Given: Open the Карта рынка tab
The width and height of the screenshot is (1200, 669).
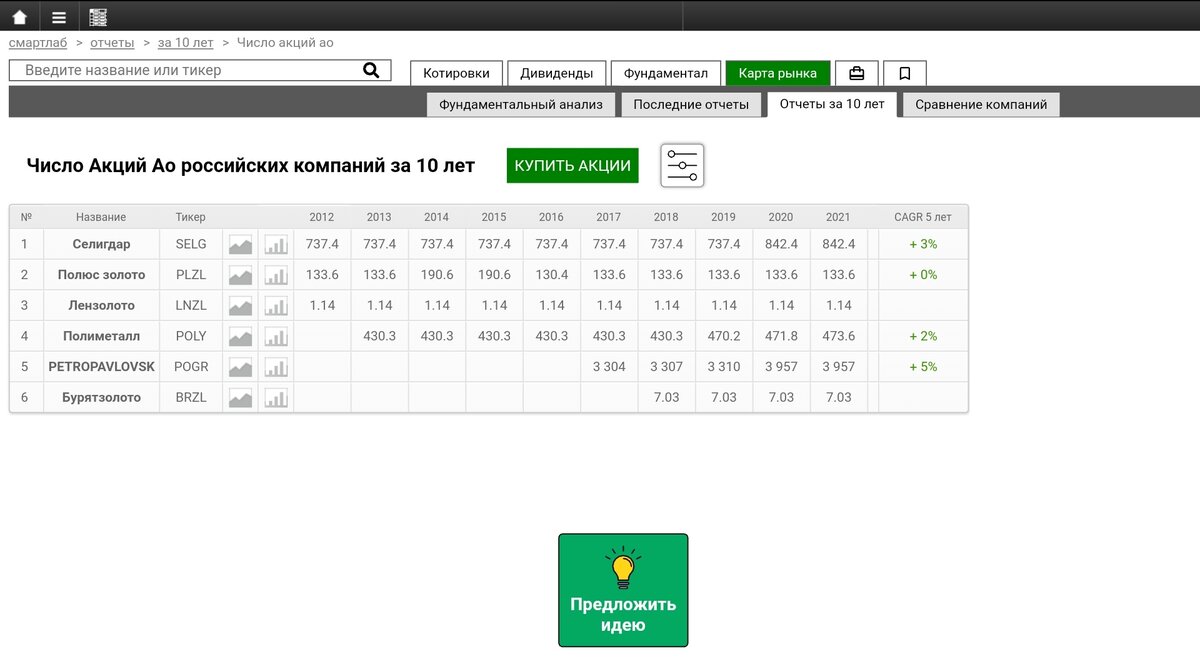Looking at the screenshot, I should click(778, 73).
